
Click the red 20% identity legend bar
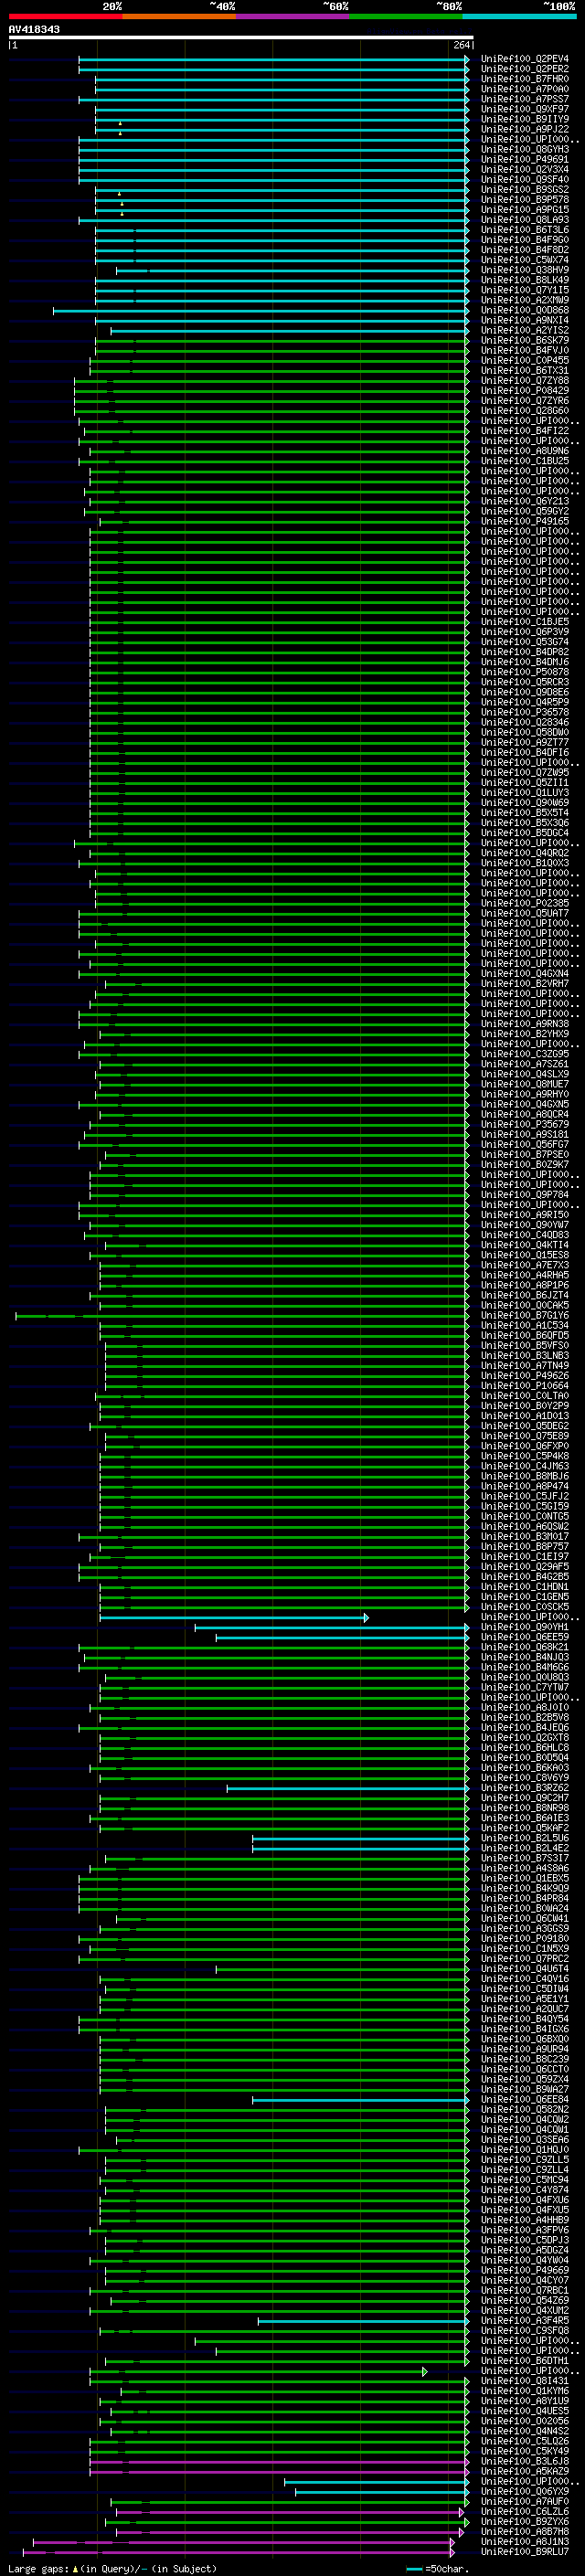[x=65, y=17]
